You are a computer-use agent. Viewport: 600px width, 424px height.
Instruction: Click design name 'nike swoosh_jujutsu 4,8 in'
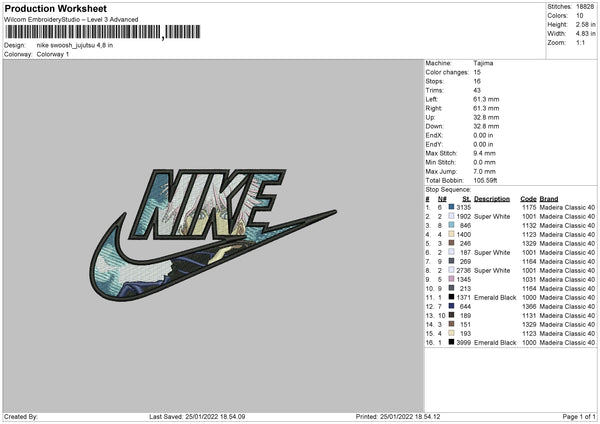pyautogui.click(x=75, y=45)
